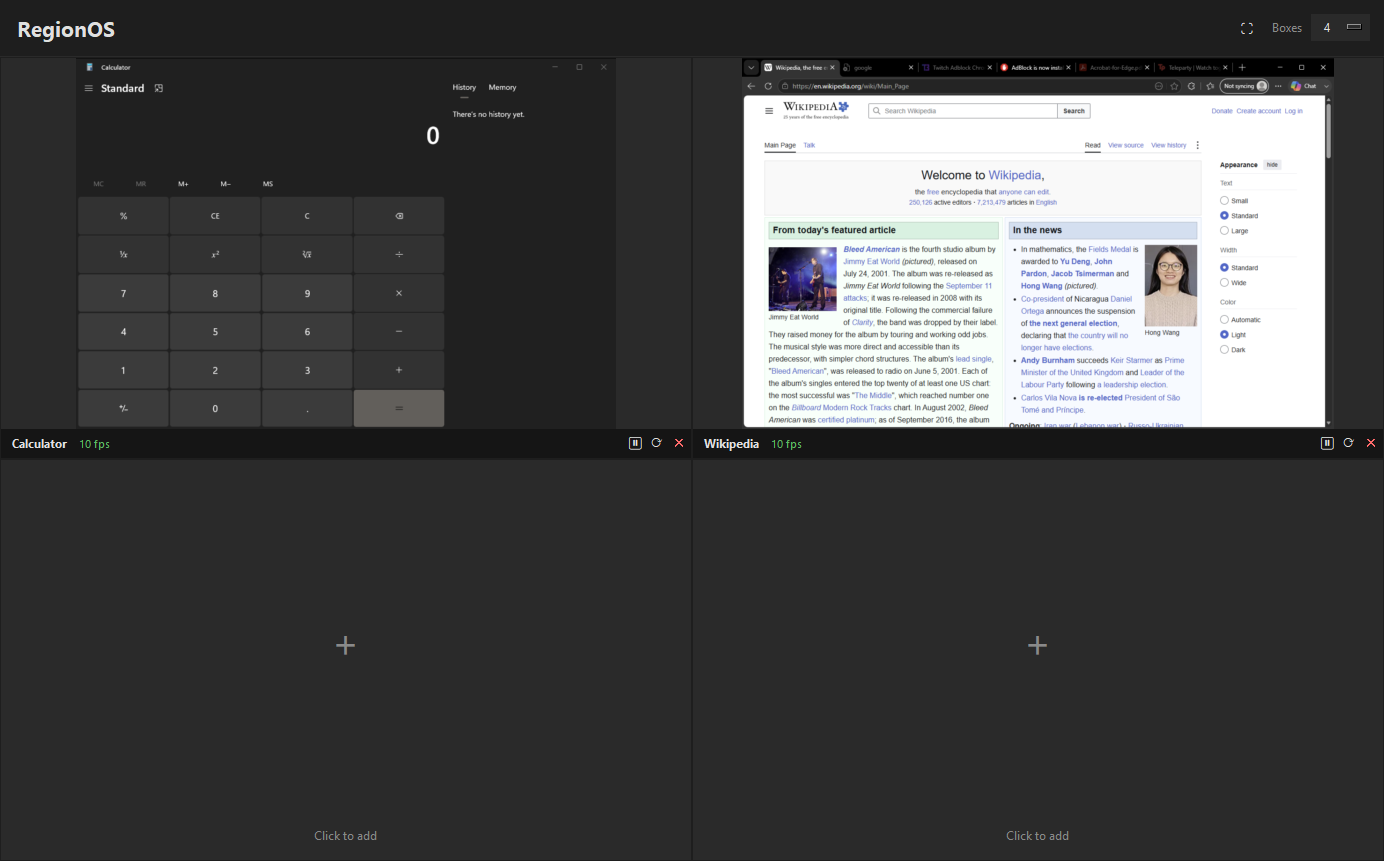The height and width of the screenshot is (861, 1384).
Task: Open the Calculator hamburger navigation menu
Action: tap(88, 88)
